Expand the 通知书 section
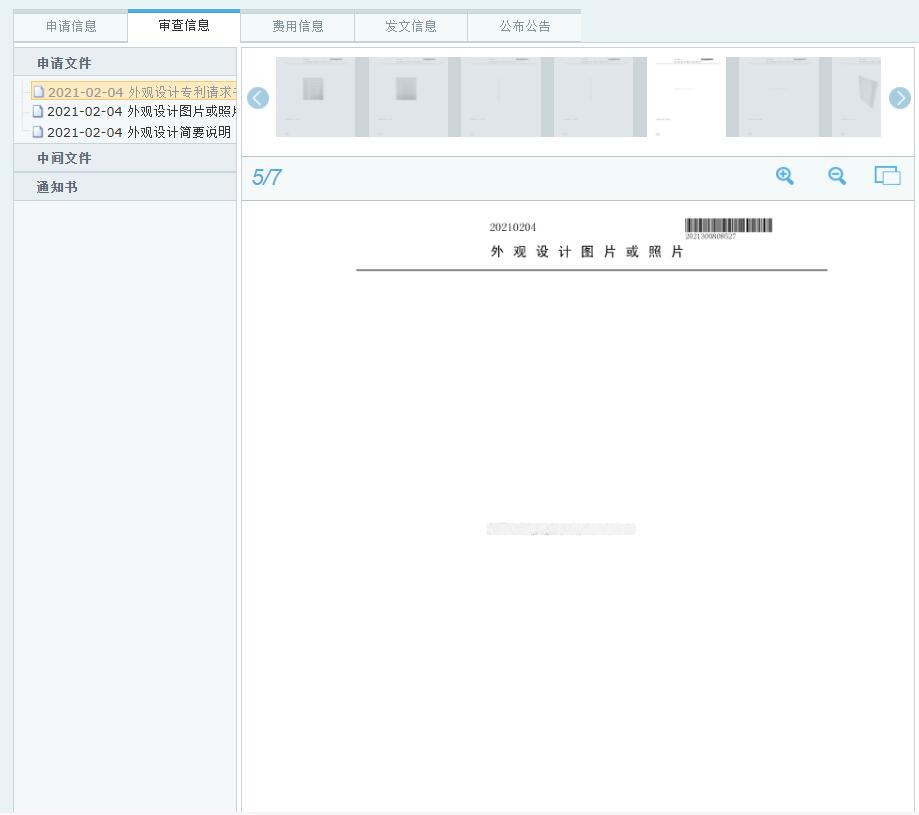 [x=57, y=187]
